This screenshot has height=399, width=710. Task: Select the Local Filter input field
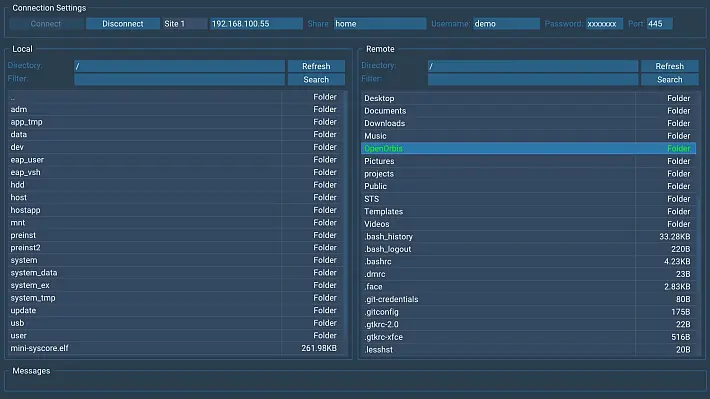tap(179, 79)
